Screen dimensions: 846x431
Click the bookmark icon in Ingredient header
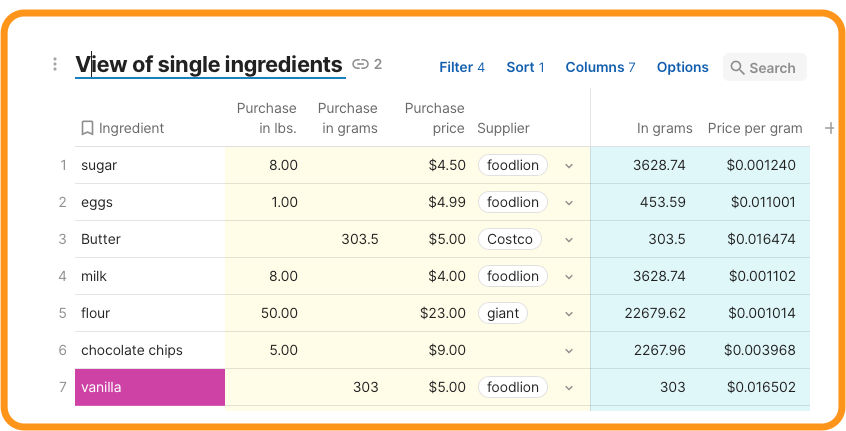click(87, 128)
